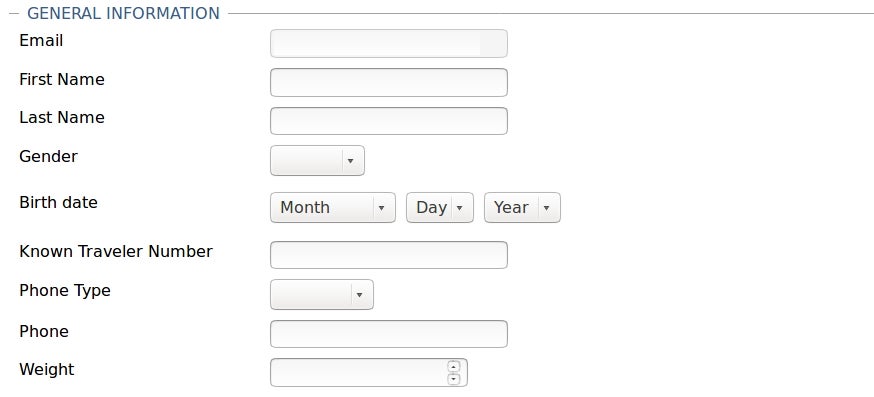Click the Gender label text
The image size is (874, 397).
coord(48,156)
